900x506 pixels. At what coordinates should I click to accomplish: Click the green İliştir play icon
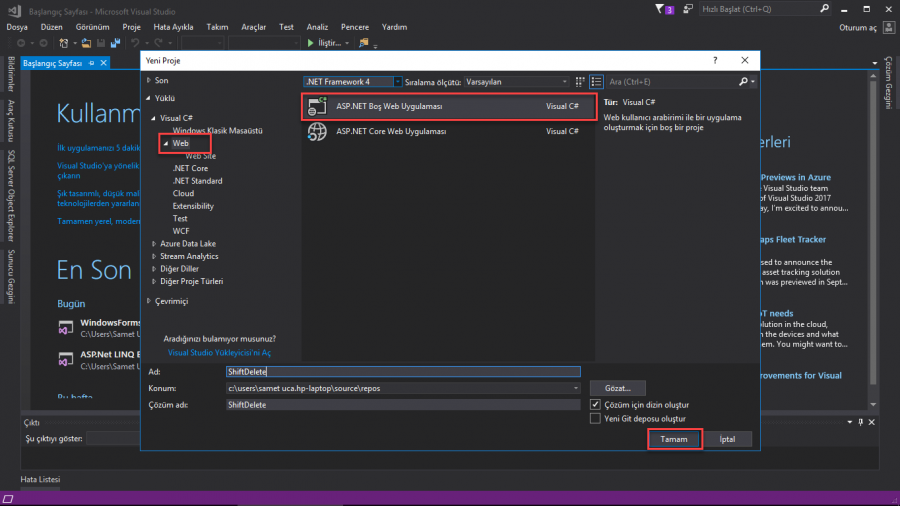coord(311,43)
